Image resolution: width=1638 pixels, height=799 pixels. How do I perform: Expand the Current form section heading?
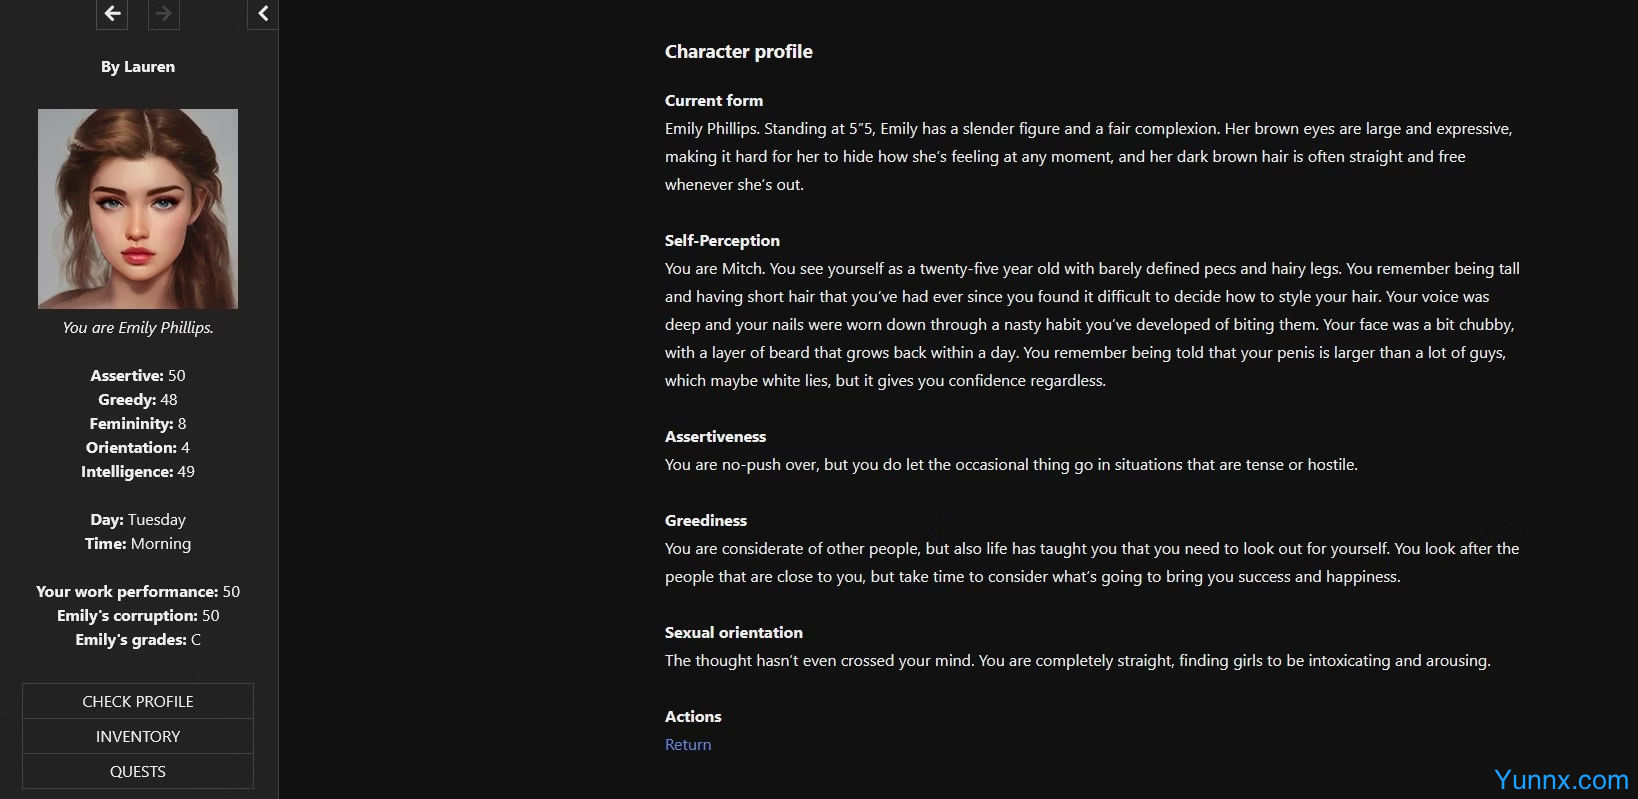pos(713,100)
